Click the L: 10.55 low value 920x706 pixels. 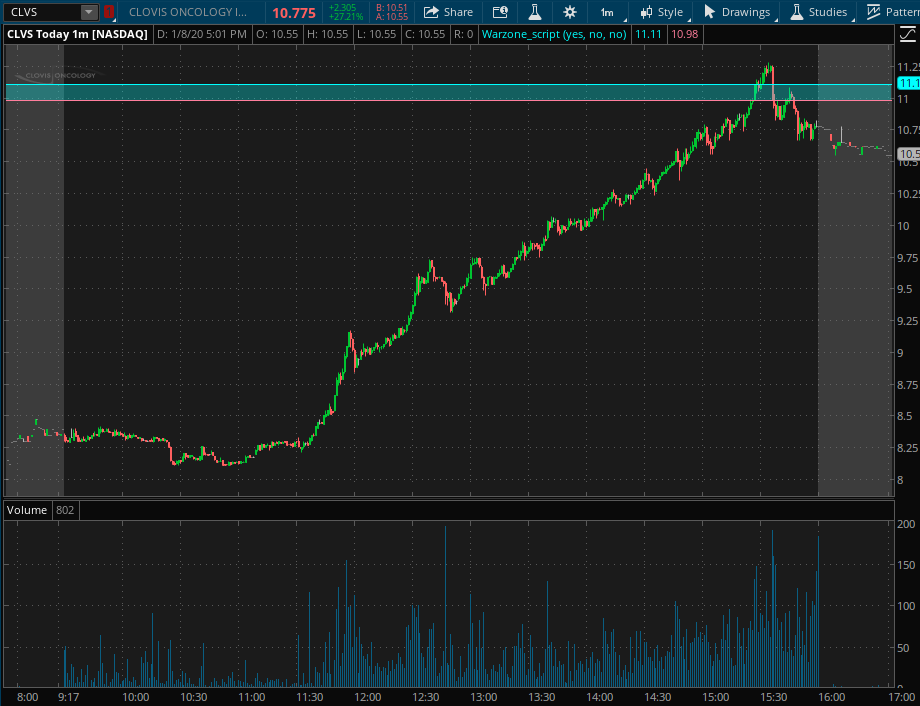coord(377,34)
